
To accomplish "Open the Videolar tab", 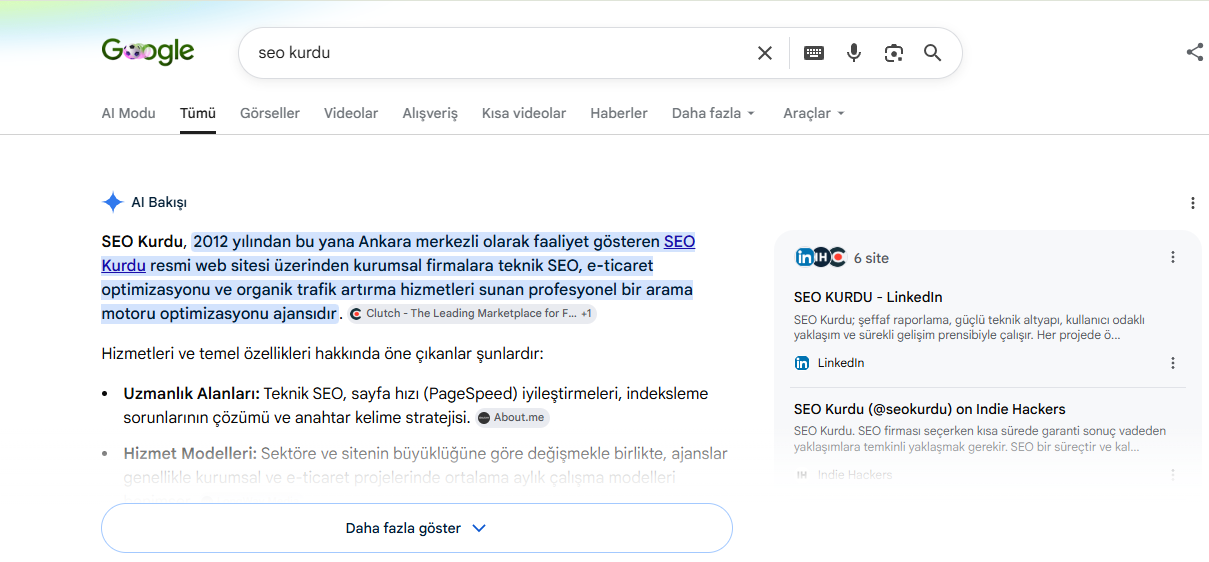I will click(351, 113).
